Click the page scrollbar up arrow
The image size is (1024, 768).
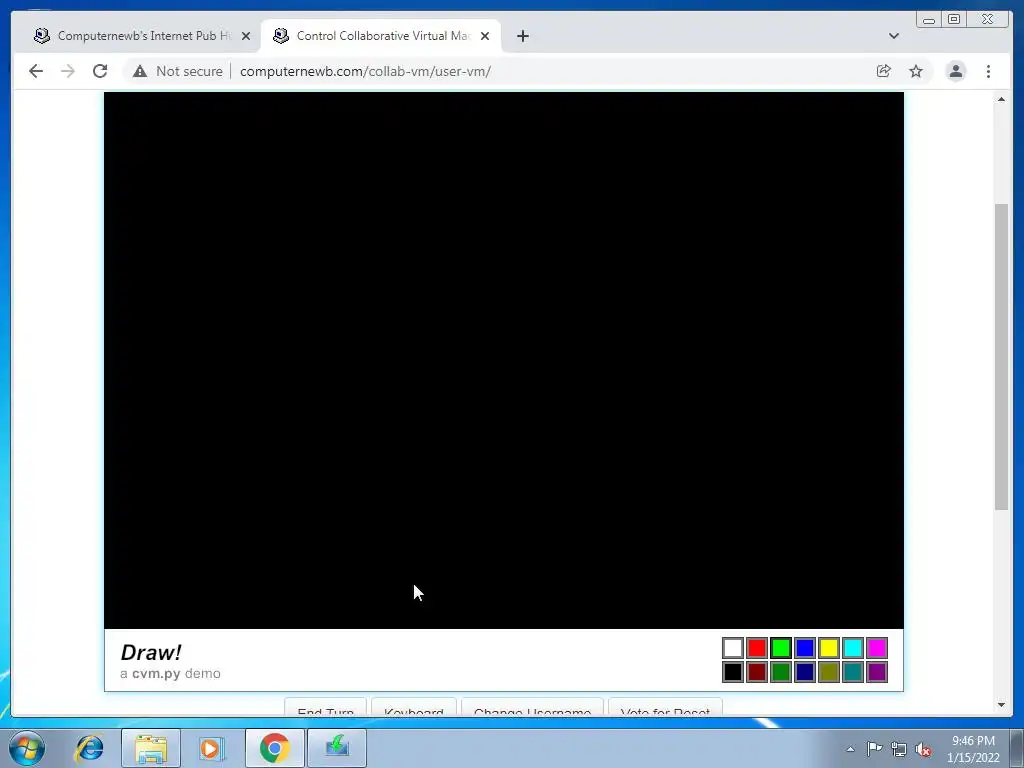1001,99
